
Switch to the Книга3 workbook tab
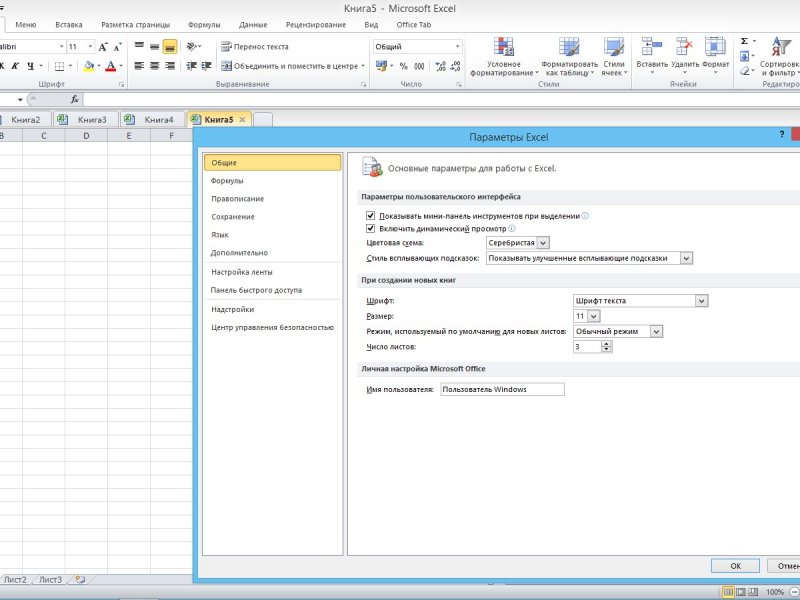[x=85, y=119]
